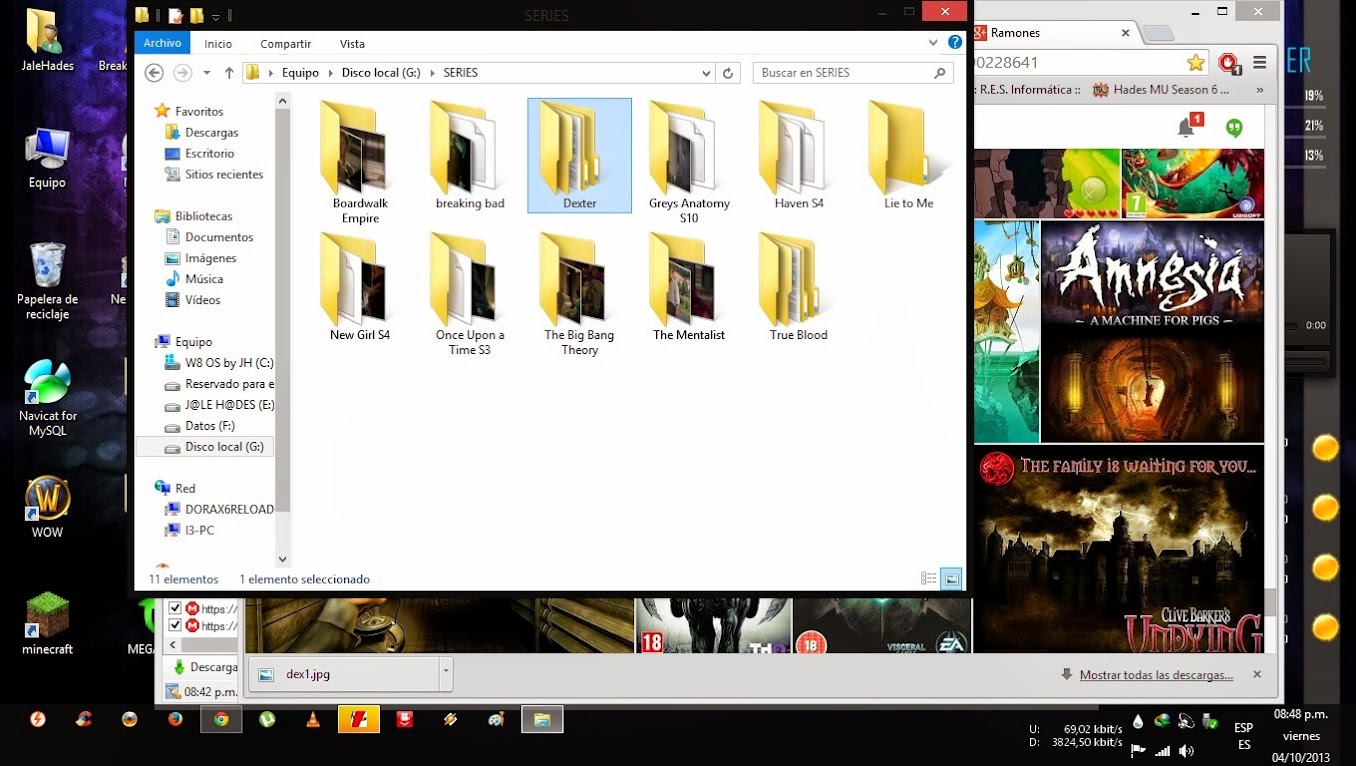Image resolution: width=1356 pixels, height=766 pixels.
Task: Select Documentos under Bibliotecas
Action: coord(219,237)
